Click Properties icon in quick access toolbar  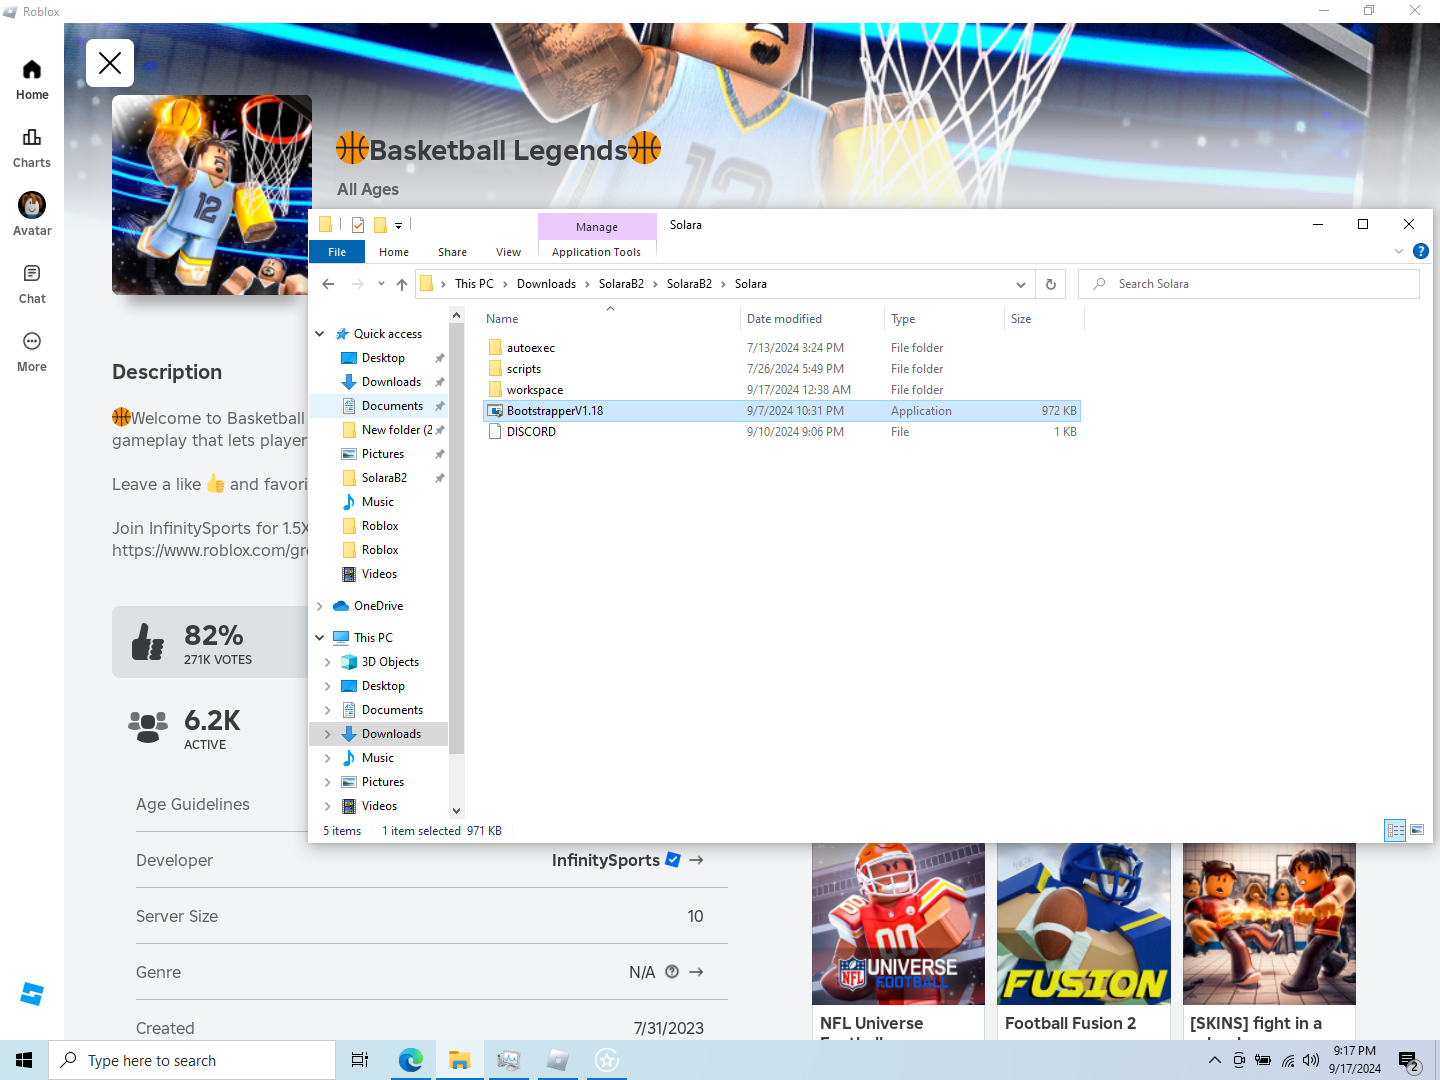(358, 225)
